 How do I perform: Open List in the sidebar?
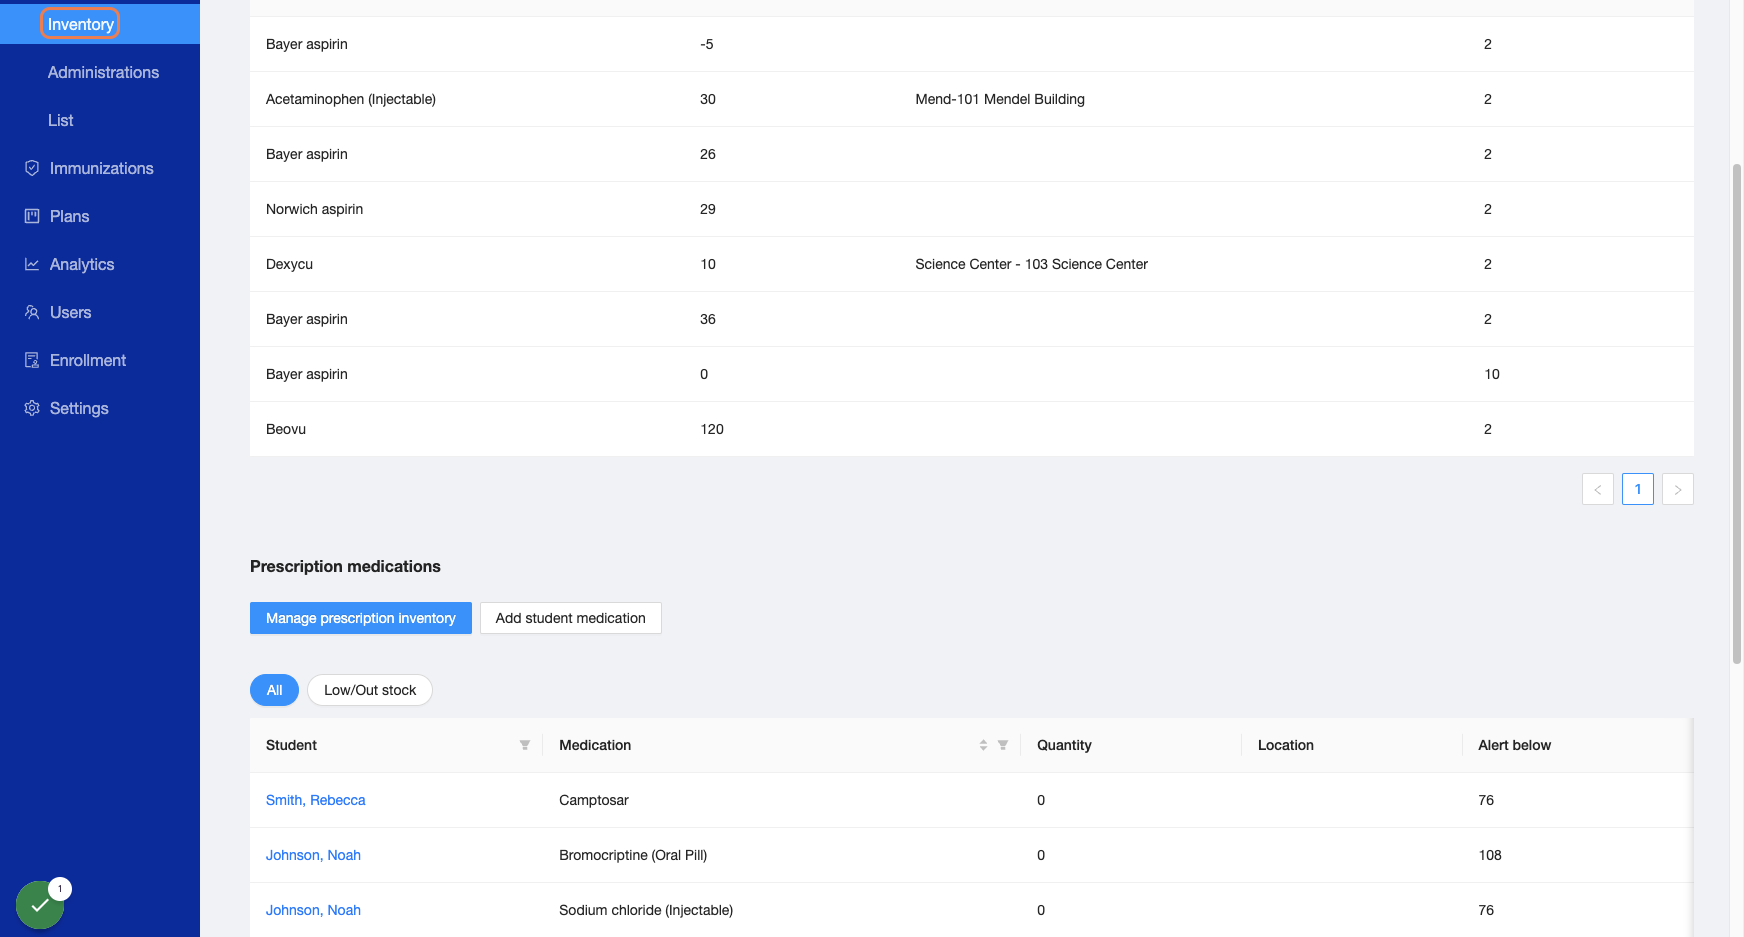click(61, 120)
